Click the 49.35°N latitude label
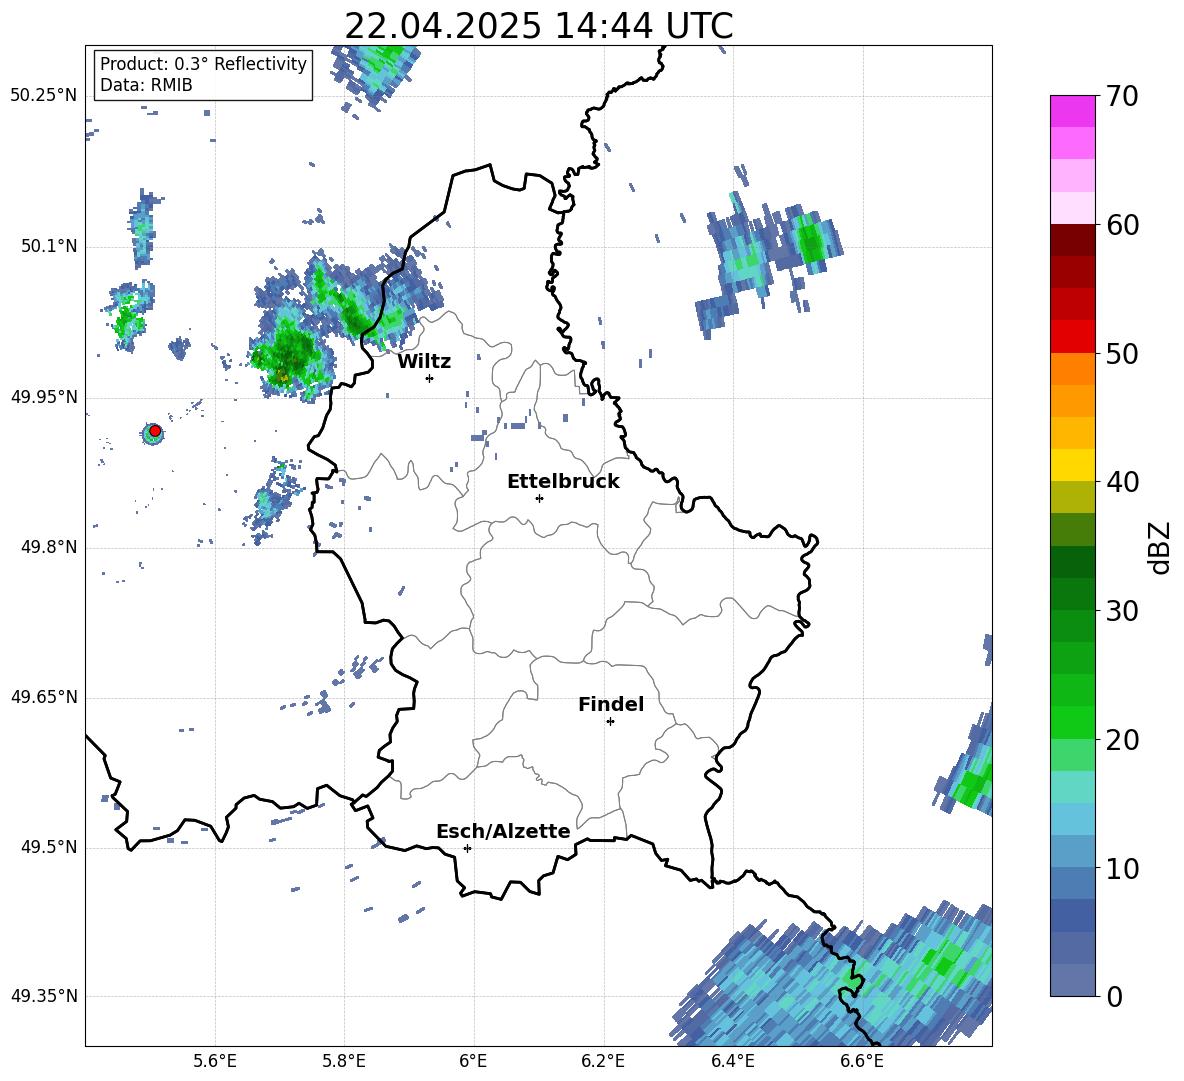The image size is (1184, 1081). click(x=44, y=996)
